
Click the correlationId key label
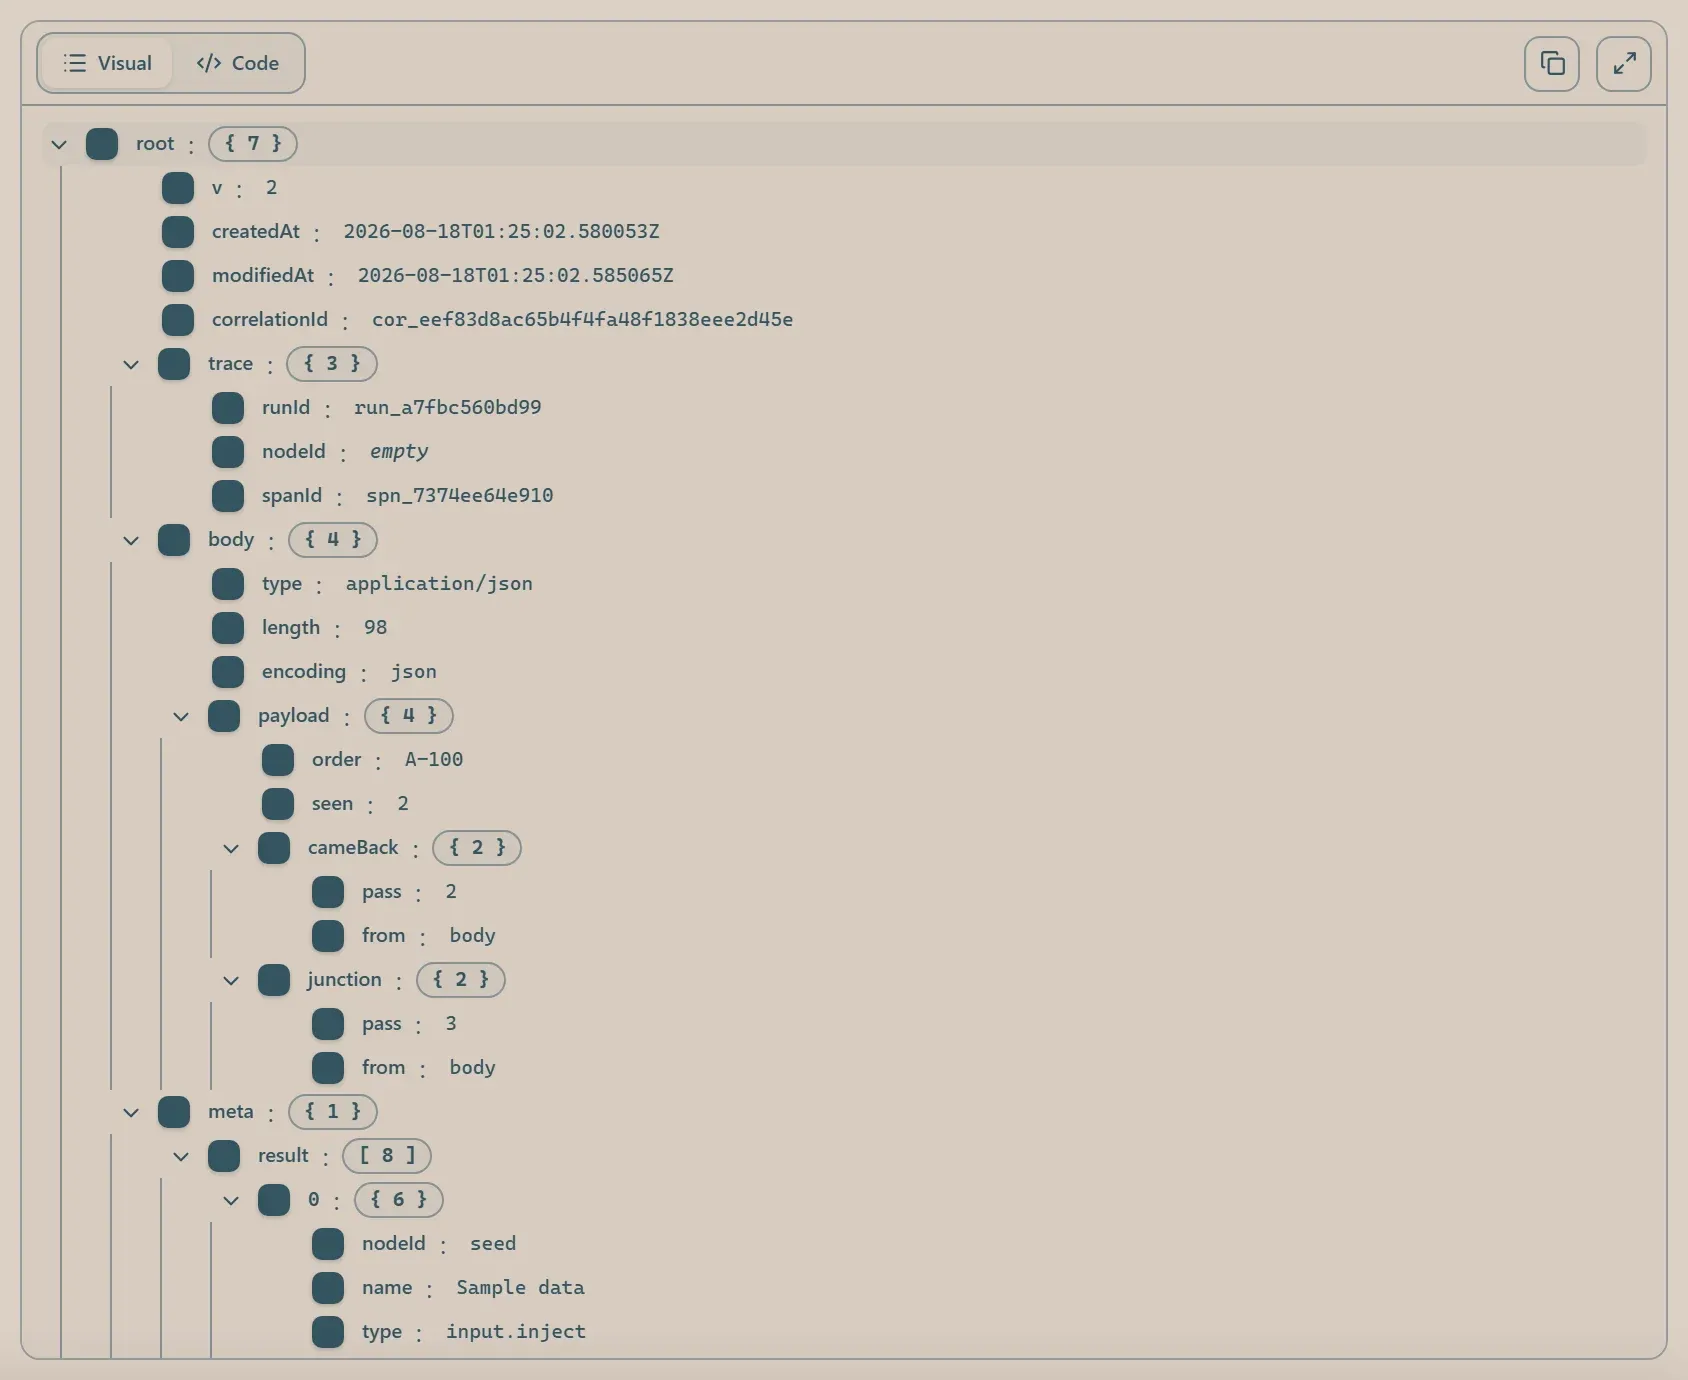270,320
